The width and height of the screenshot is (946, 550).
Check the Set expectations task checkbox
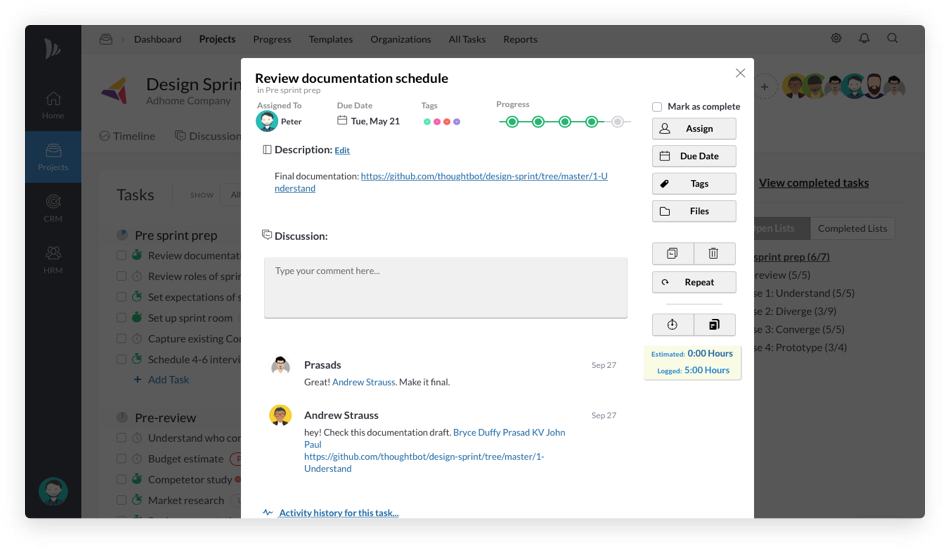tap(121, 297)
